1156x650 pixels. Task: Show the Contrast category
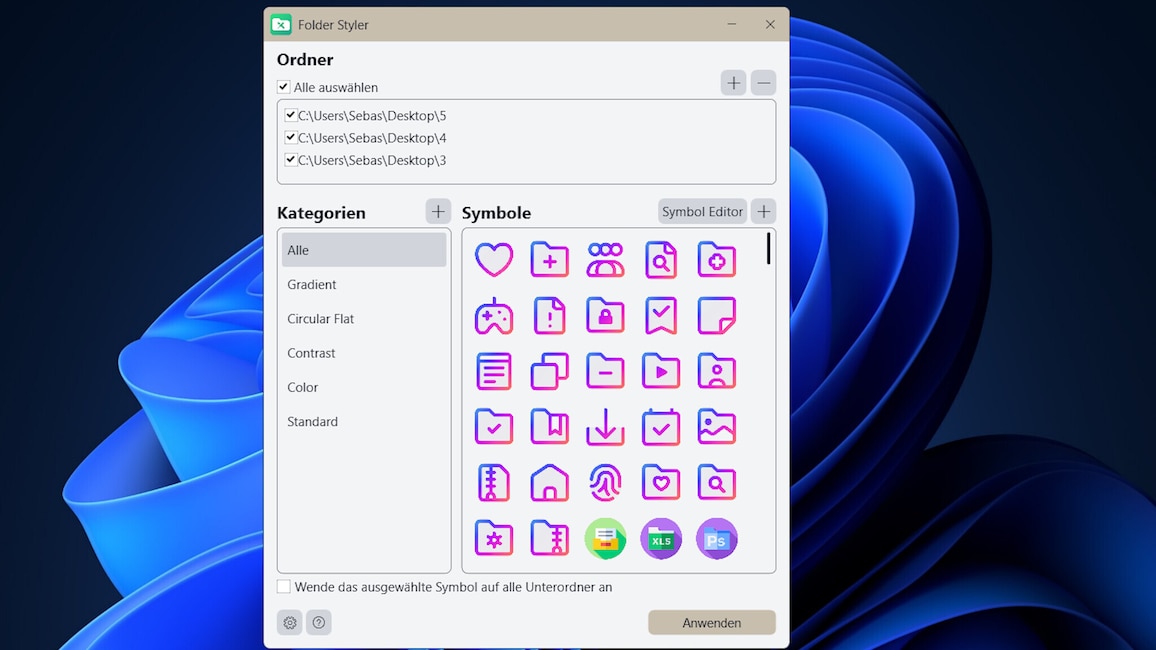click(364, 353)
